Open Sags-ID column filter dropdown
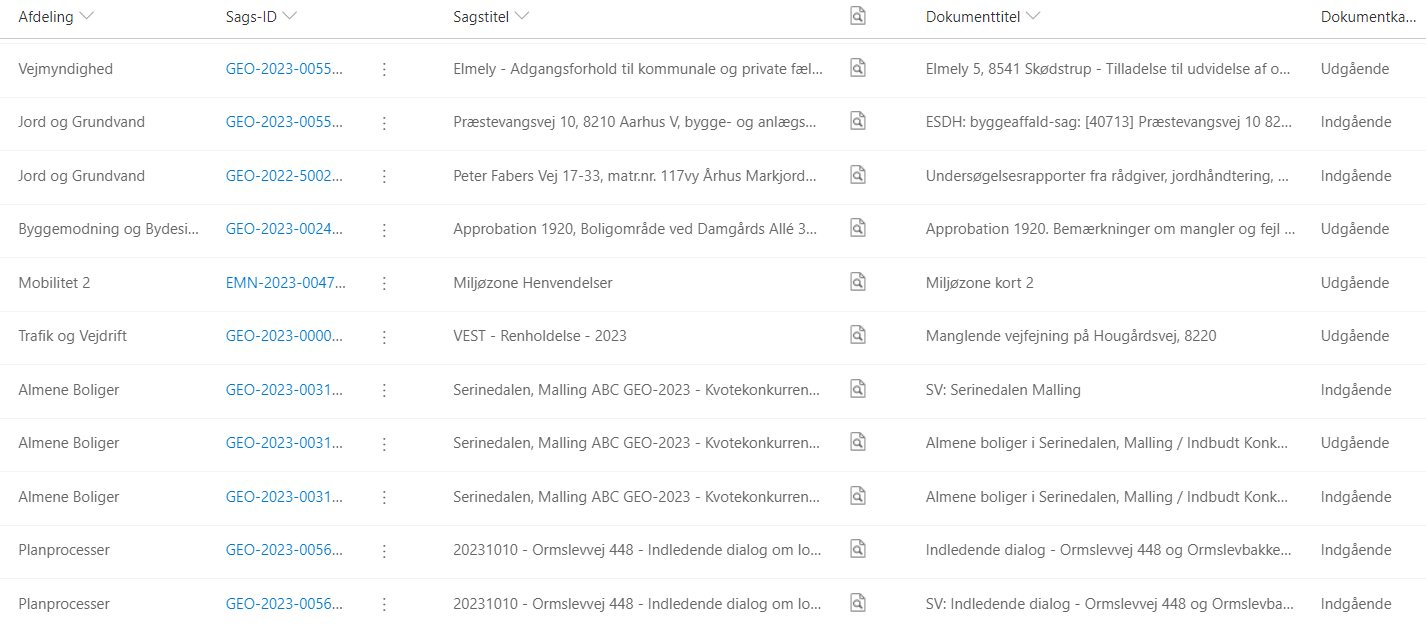The image size is (1426, 625). click(290, 16)
